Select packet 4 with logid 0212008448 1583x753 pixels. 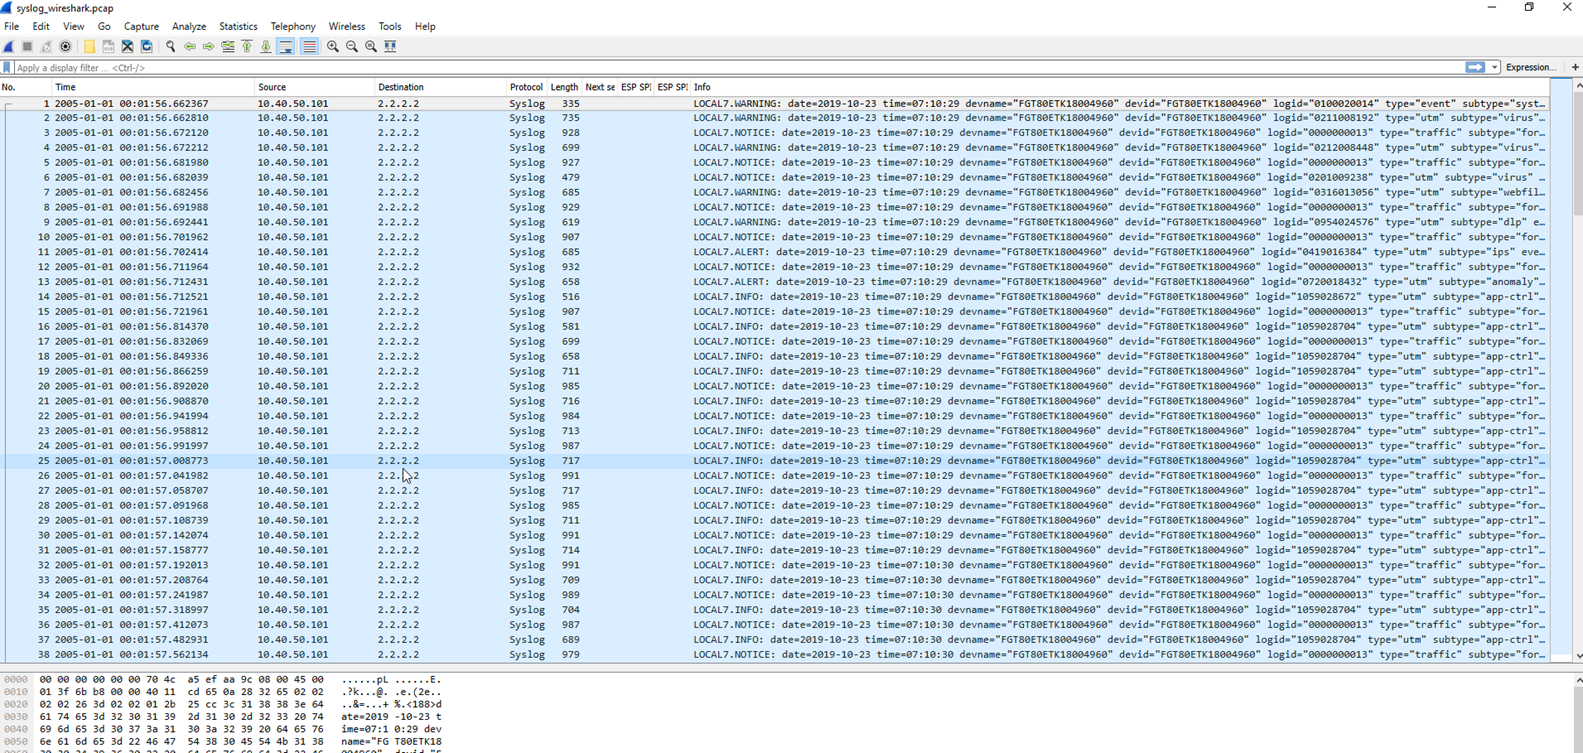(775, 147)
